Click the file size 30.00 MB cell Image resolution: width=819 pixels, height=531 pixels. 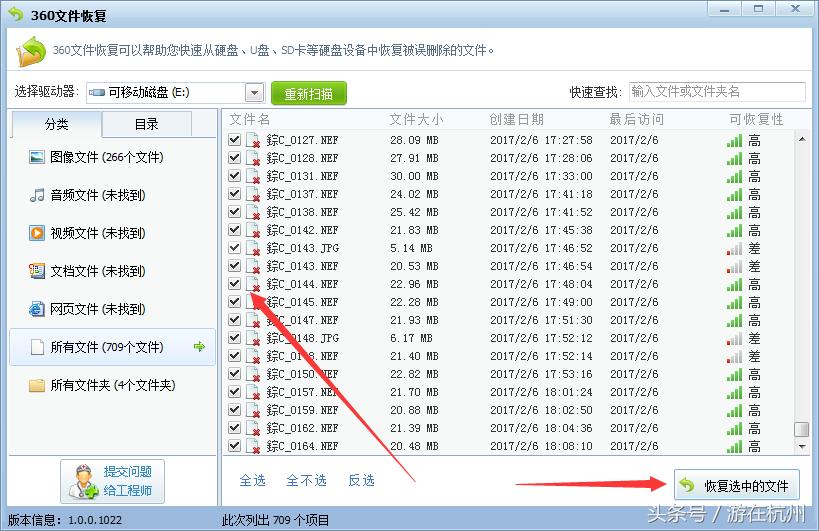click(x=414, y=176)
